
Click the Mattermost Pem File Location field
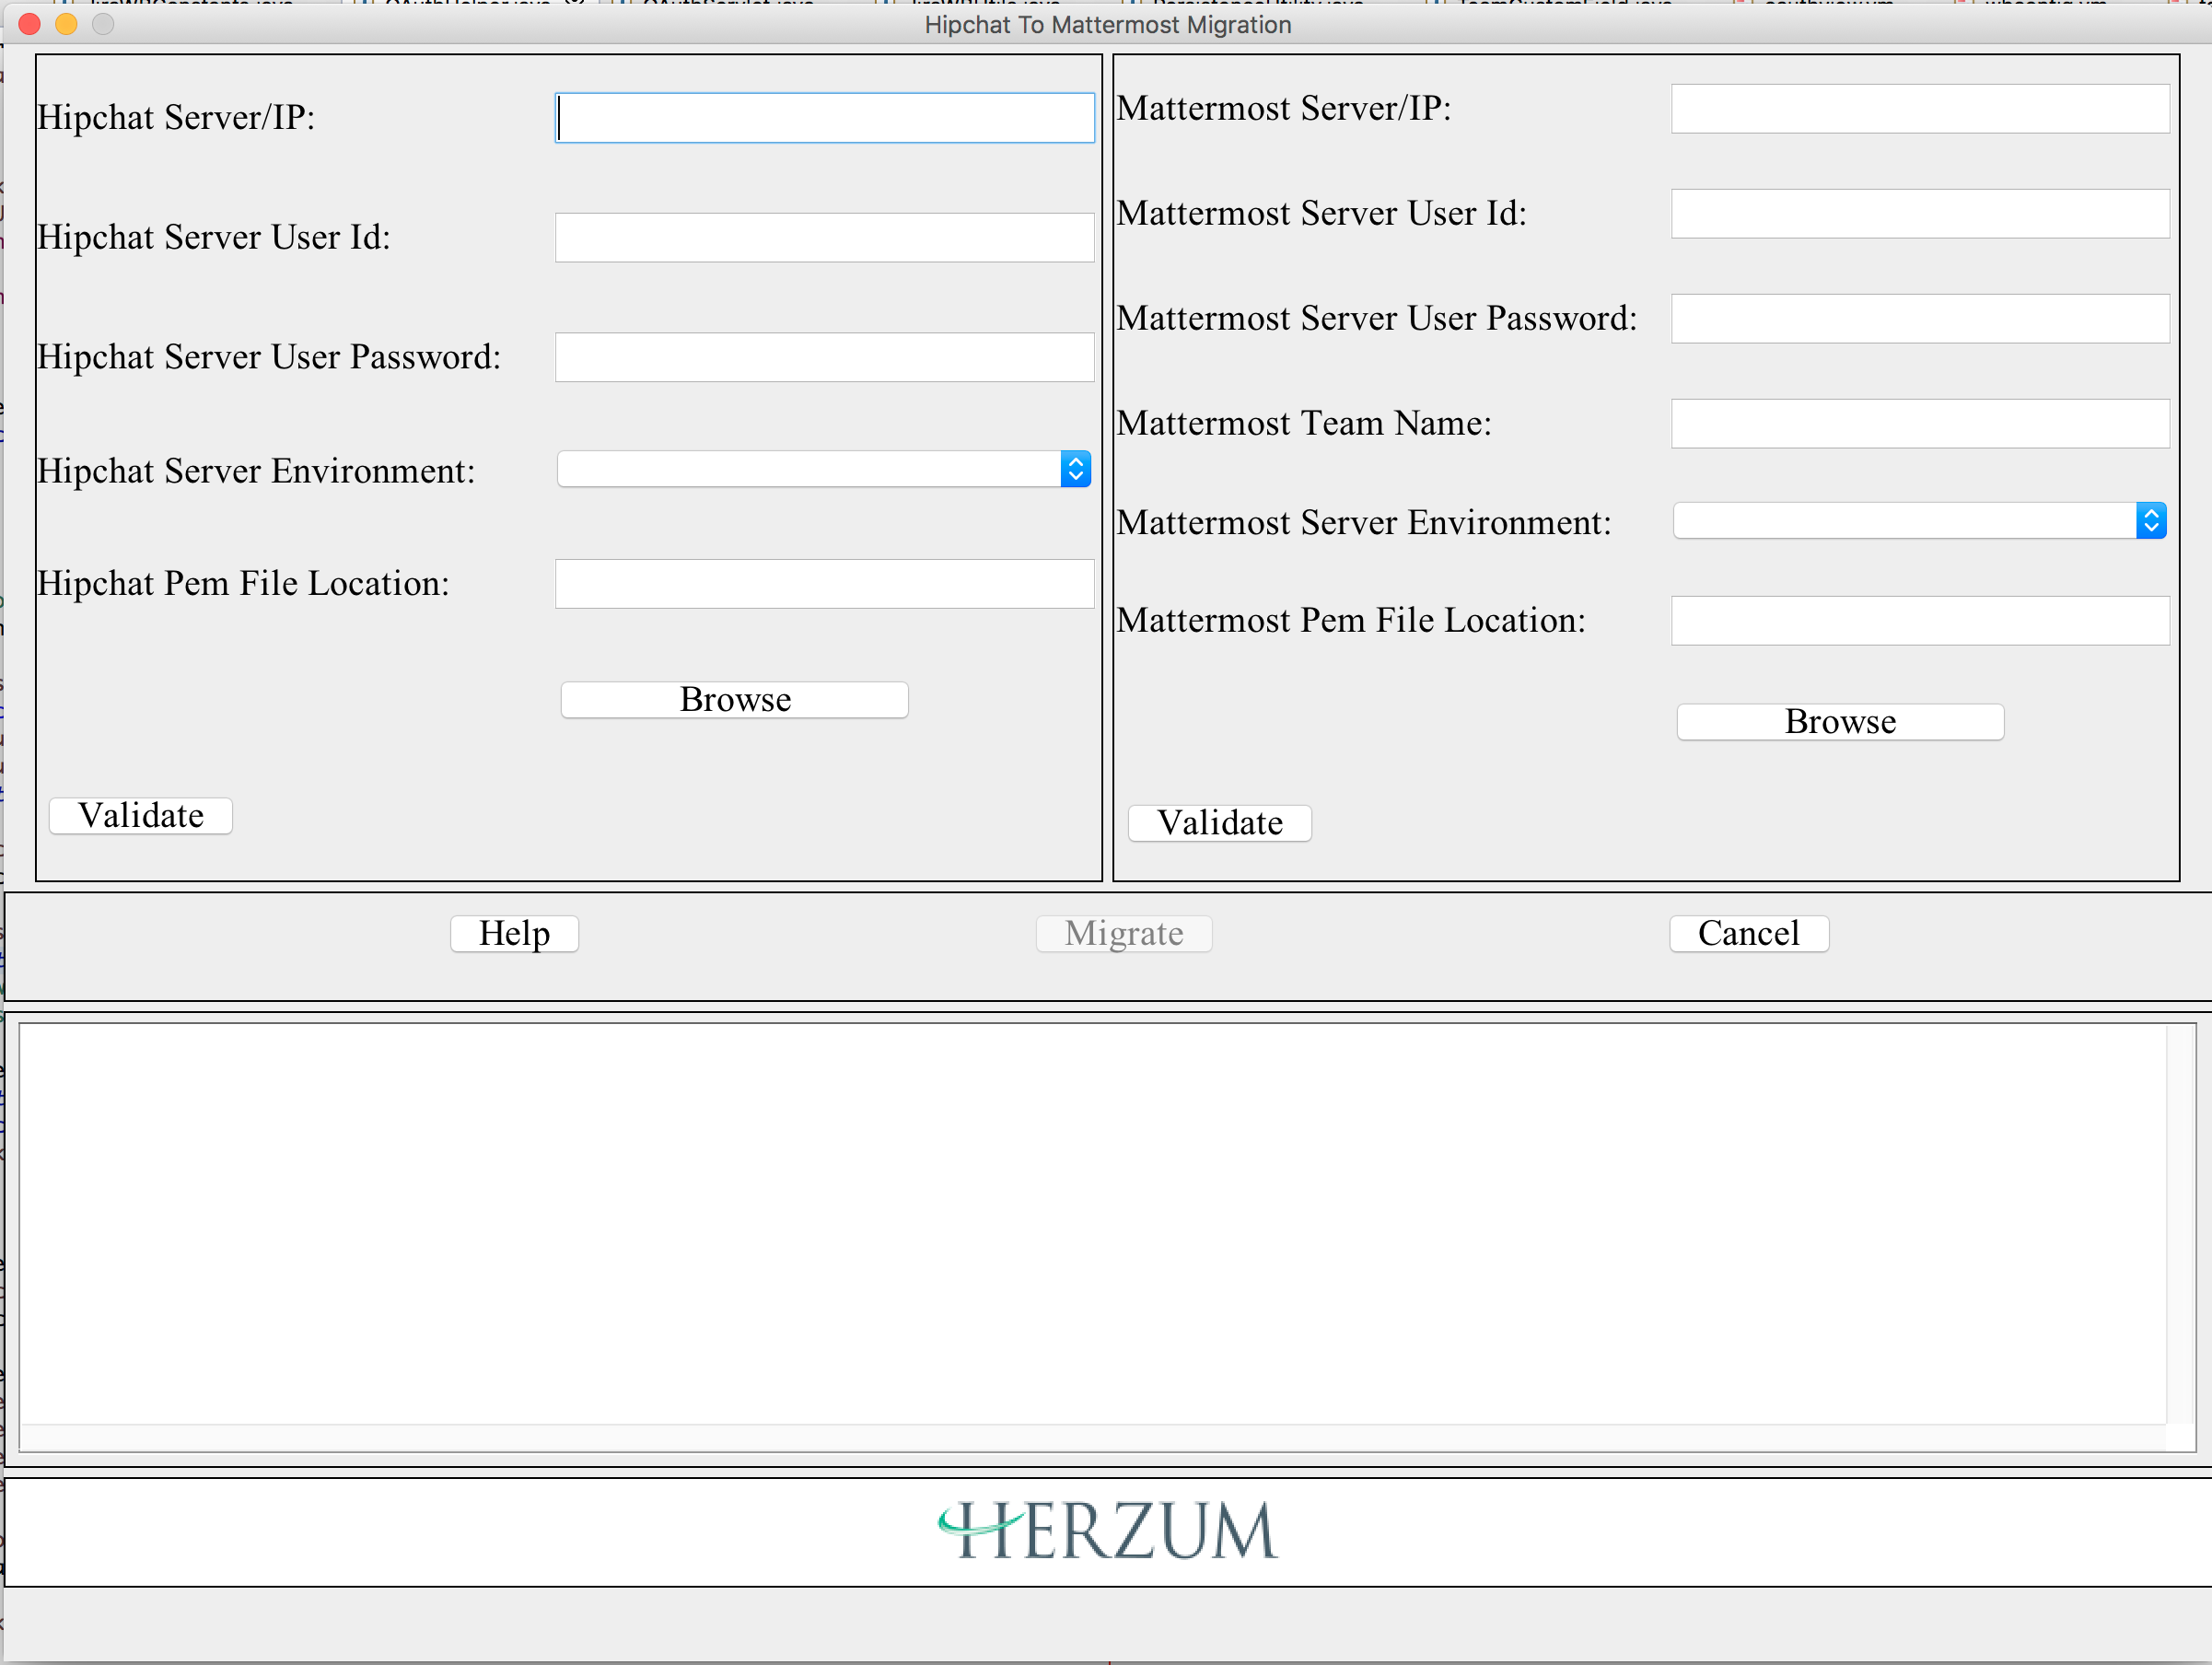point(1920,621)
